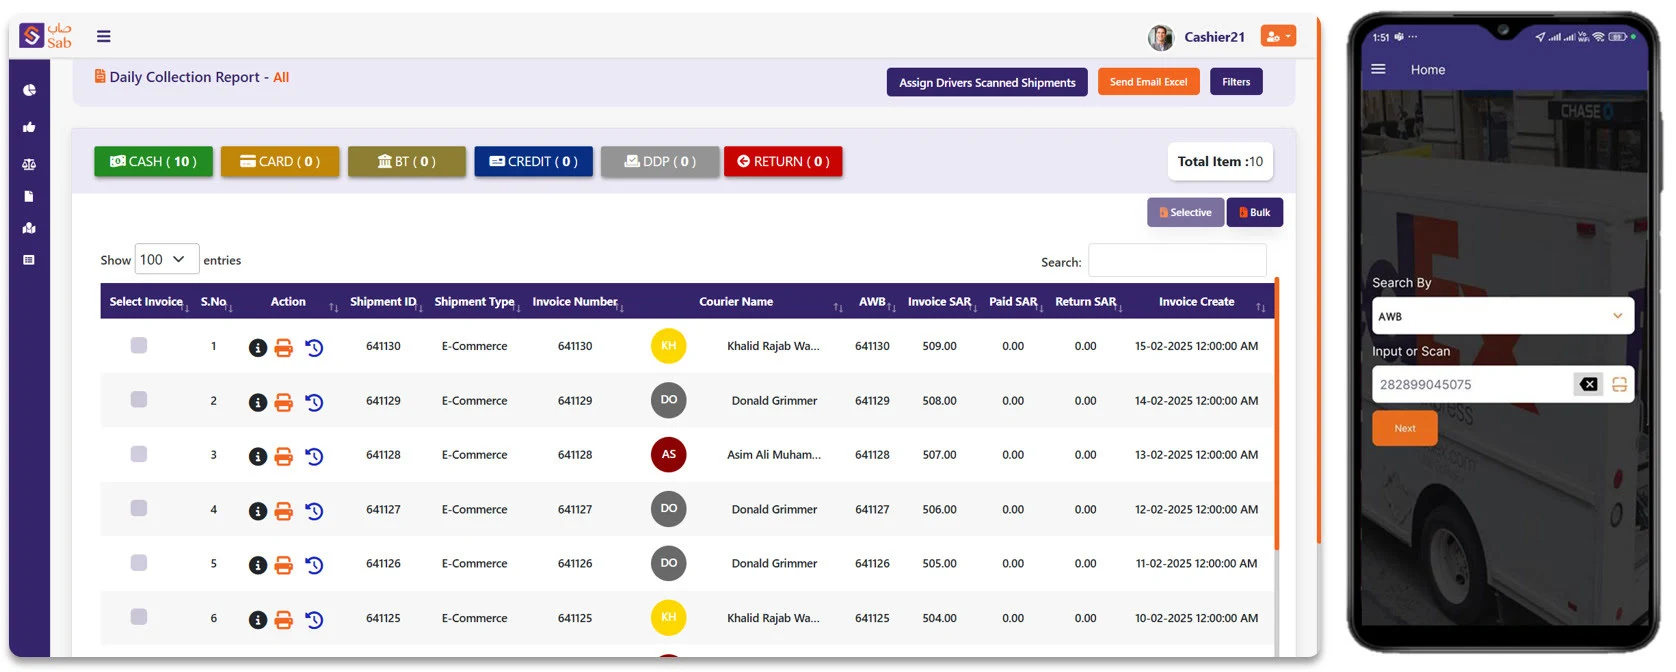Open the map sidebar icon
The width and height of the screenshot is (1676, 672).
29,228
